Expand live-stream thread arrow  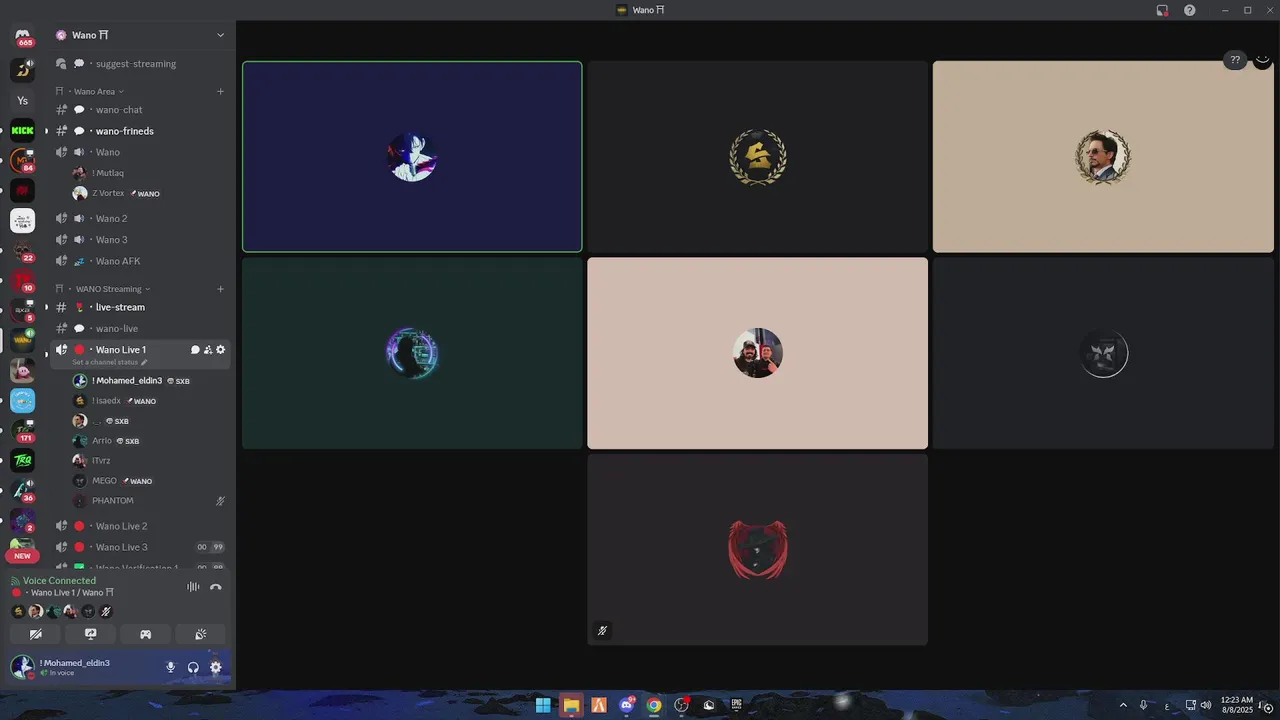45,307
